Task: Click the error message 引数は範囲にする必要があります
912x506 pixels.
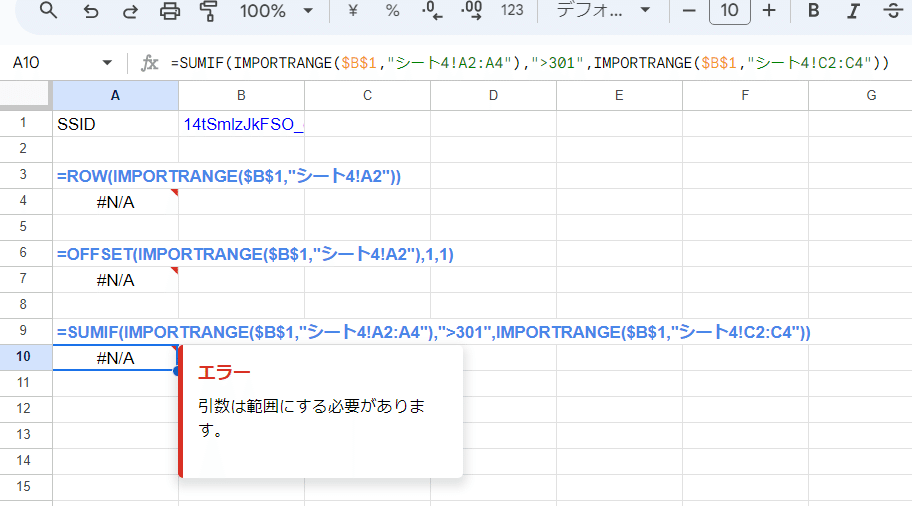Action: [311, 418]
